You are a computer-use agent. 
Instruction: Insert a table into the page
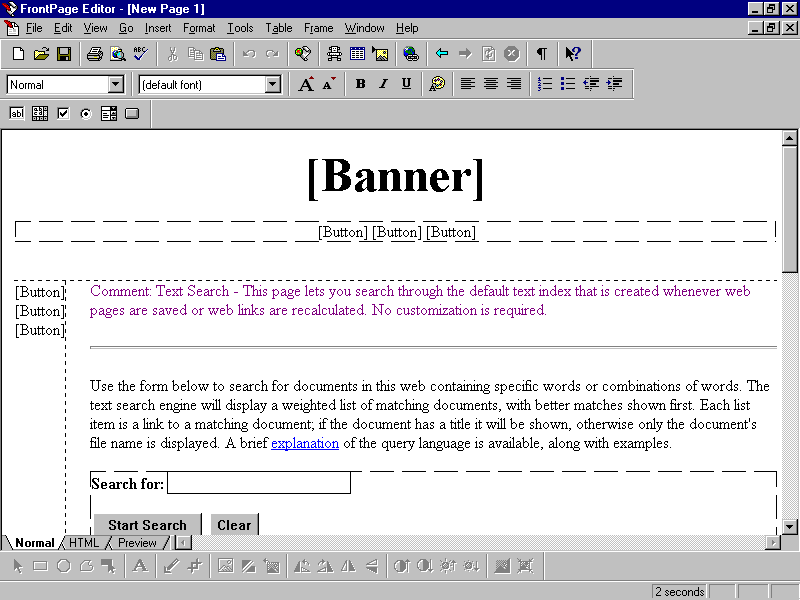point(357,54)
